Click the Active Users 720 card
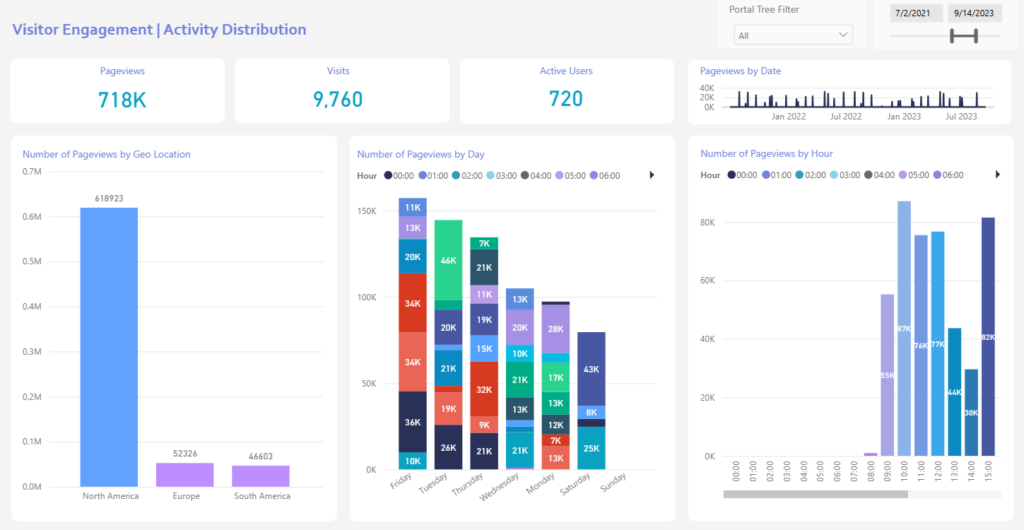 click(x=566, y=90)
